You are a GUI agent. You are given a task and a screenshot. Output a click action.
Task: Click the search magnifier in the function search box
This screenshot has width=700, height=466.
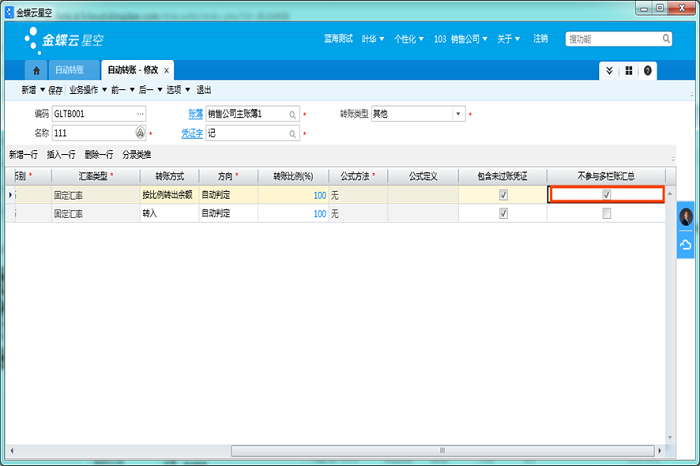click(666, 39)
